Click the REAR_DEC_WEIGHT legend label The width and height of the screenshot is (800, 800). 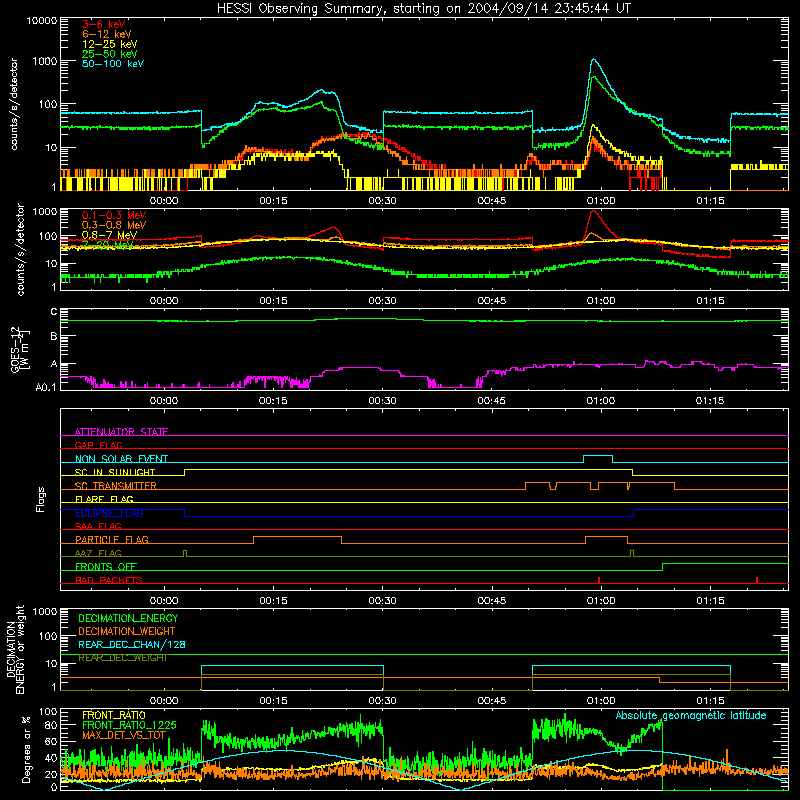122,658
